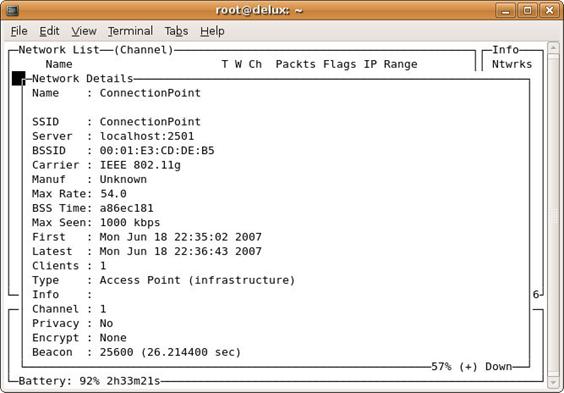Viewport: 564px width, 393px height.
Task: Click the terminal icon in the title bar
Action: click(12, 10)
